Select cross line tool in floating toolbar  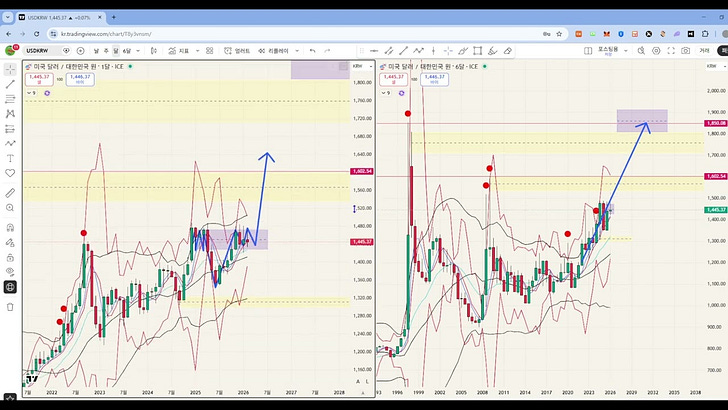click(x=448, y=51)
